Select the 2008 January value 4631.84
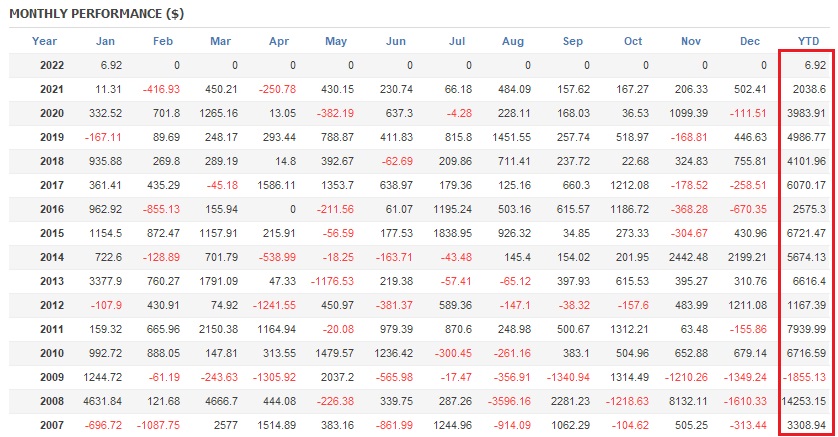838x437 pixels. pos(105,401)
